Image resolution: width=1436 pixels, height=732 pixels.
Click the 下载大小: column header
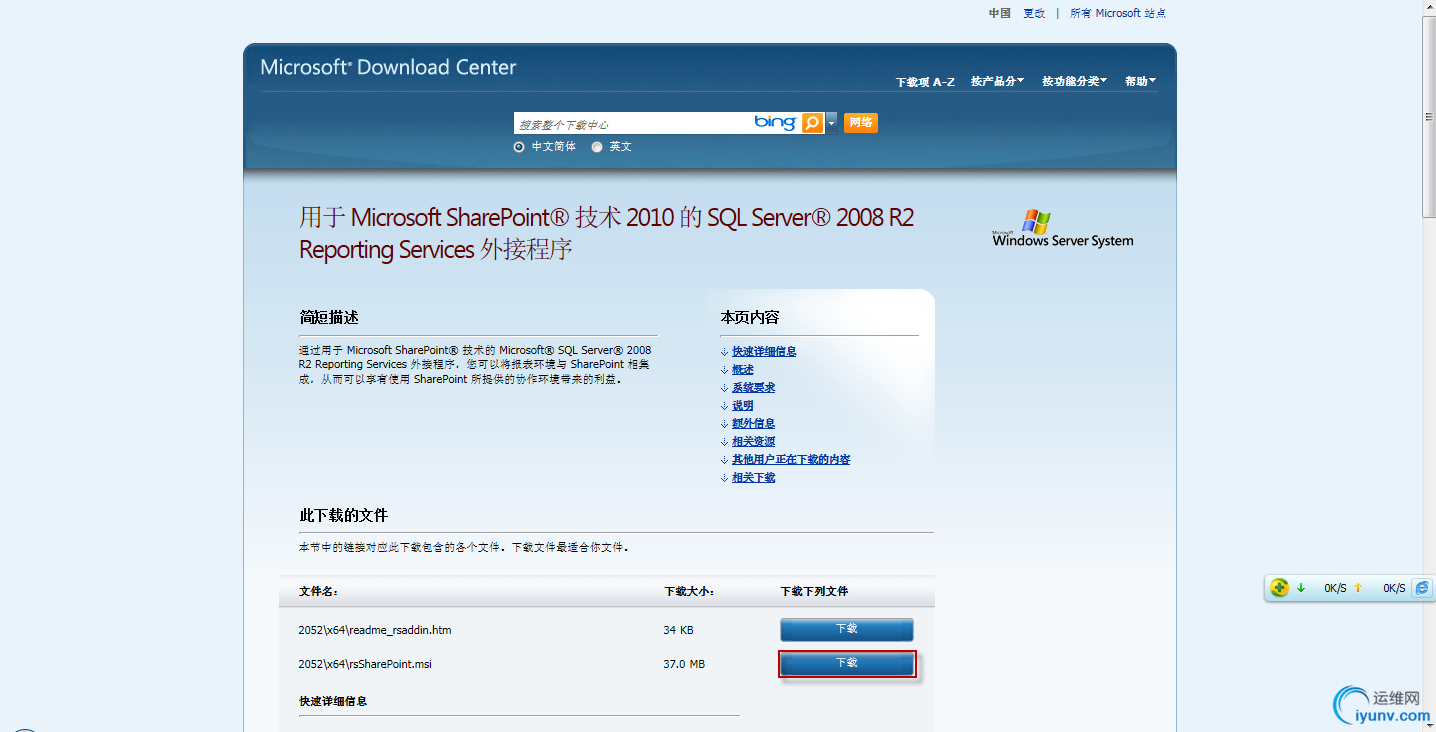(690, 592)
